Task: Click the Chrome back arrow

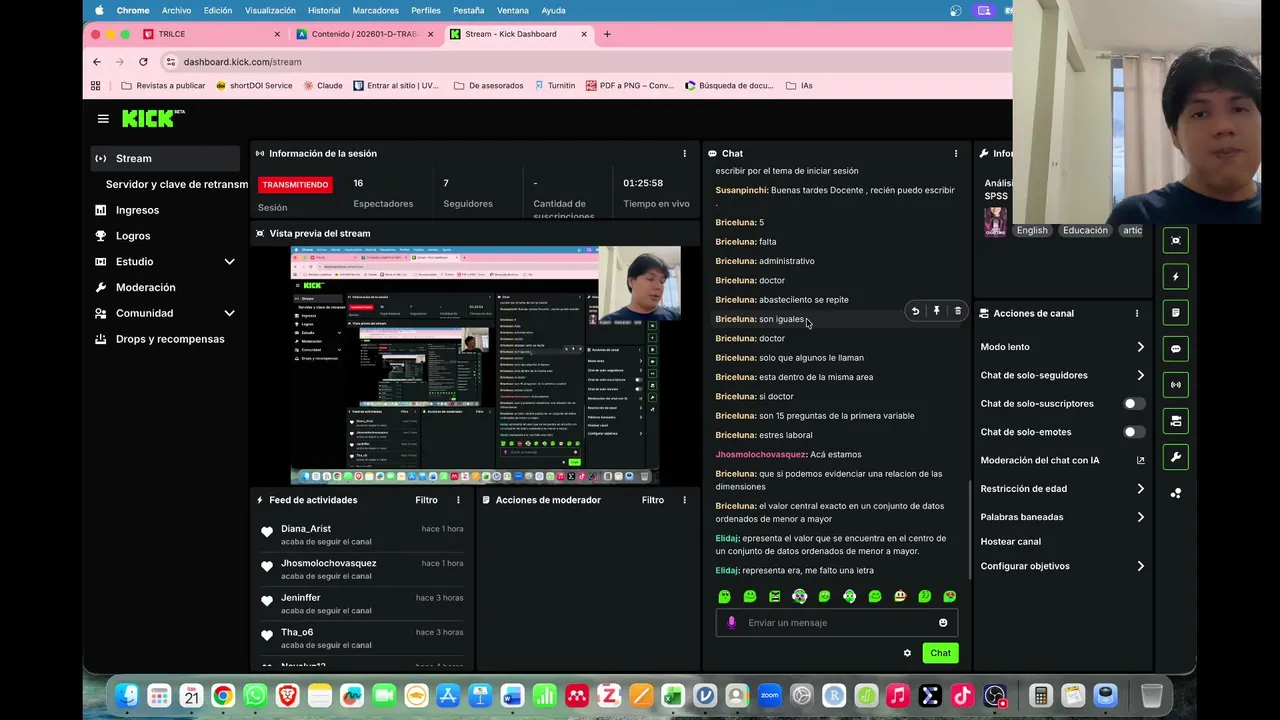Action: click(x=97, y=62)
